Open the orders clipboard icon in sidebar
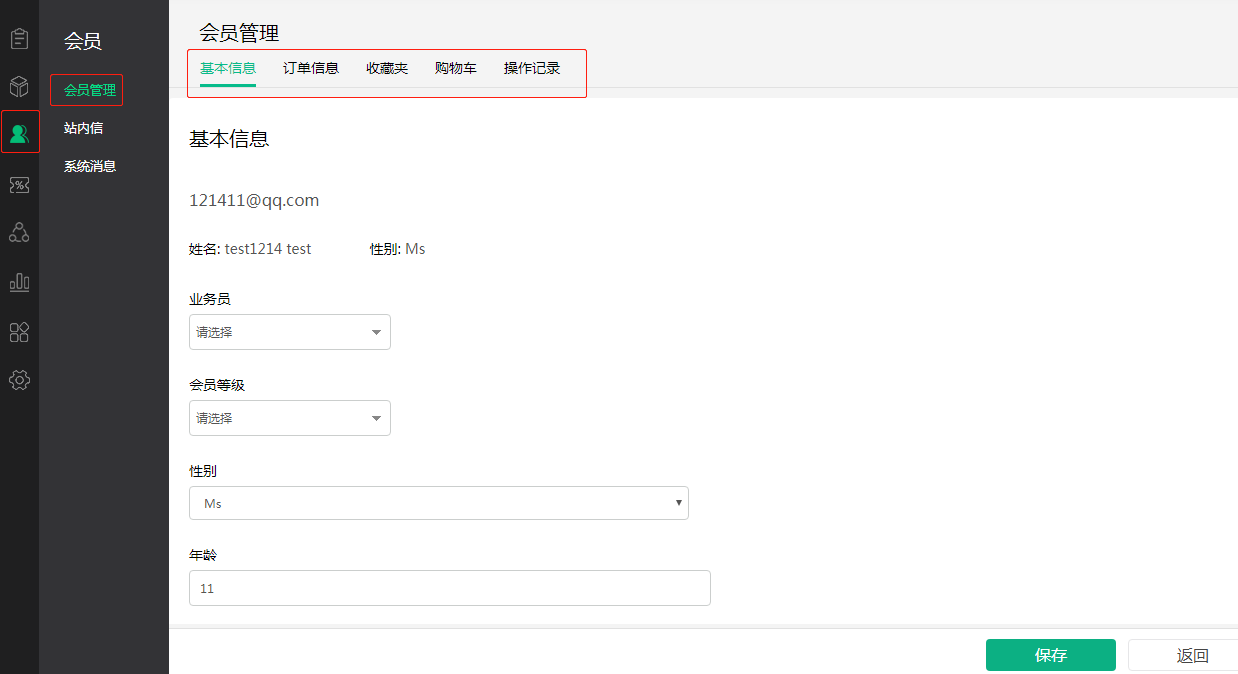1238x674 pixels. pos(19,39)
